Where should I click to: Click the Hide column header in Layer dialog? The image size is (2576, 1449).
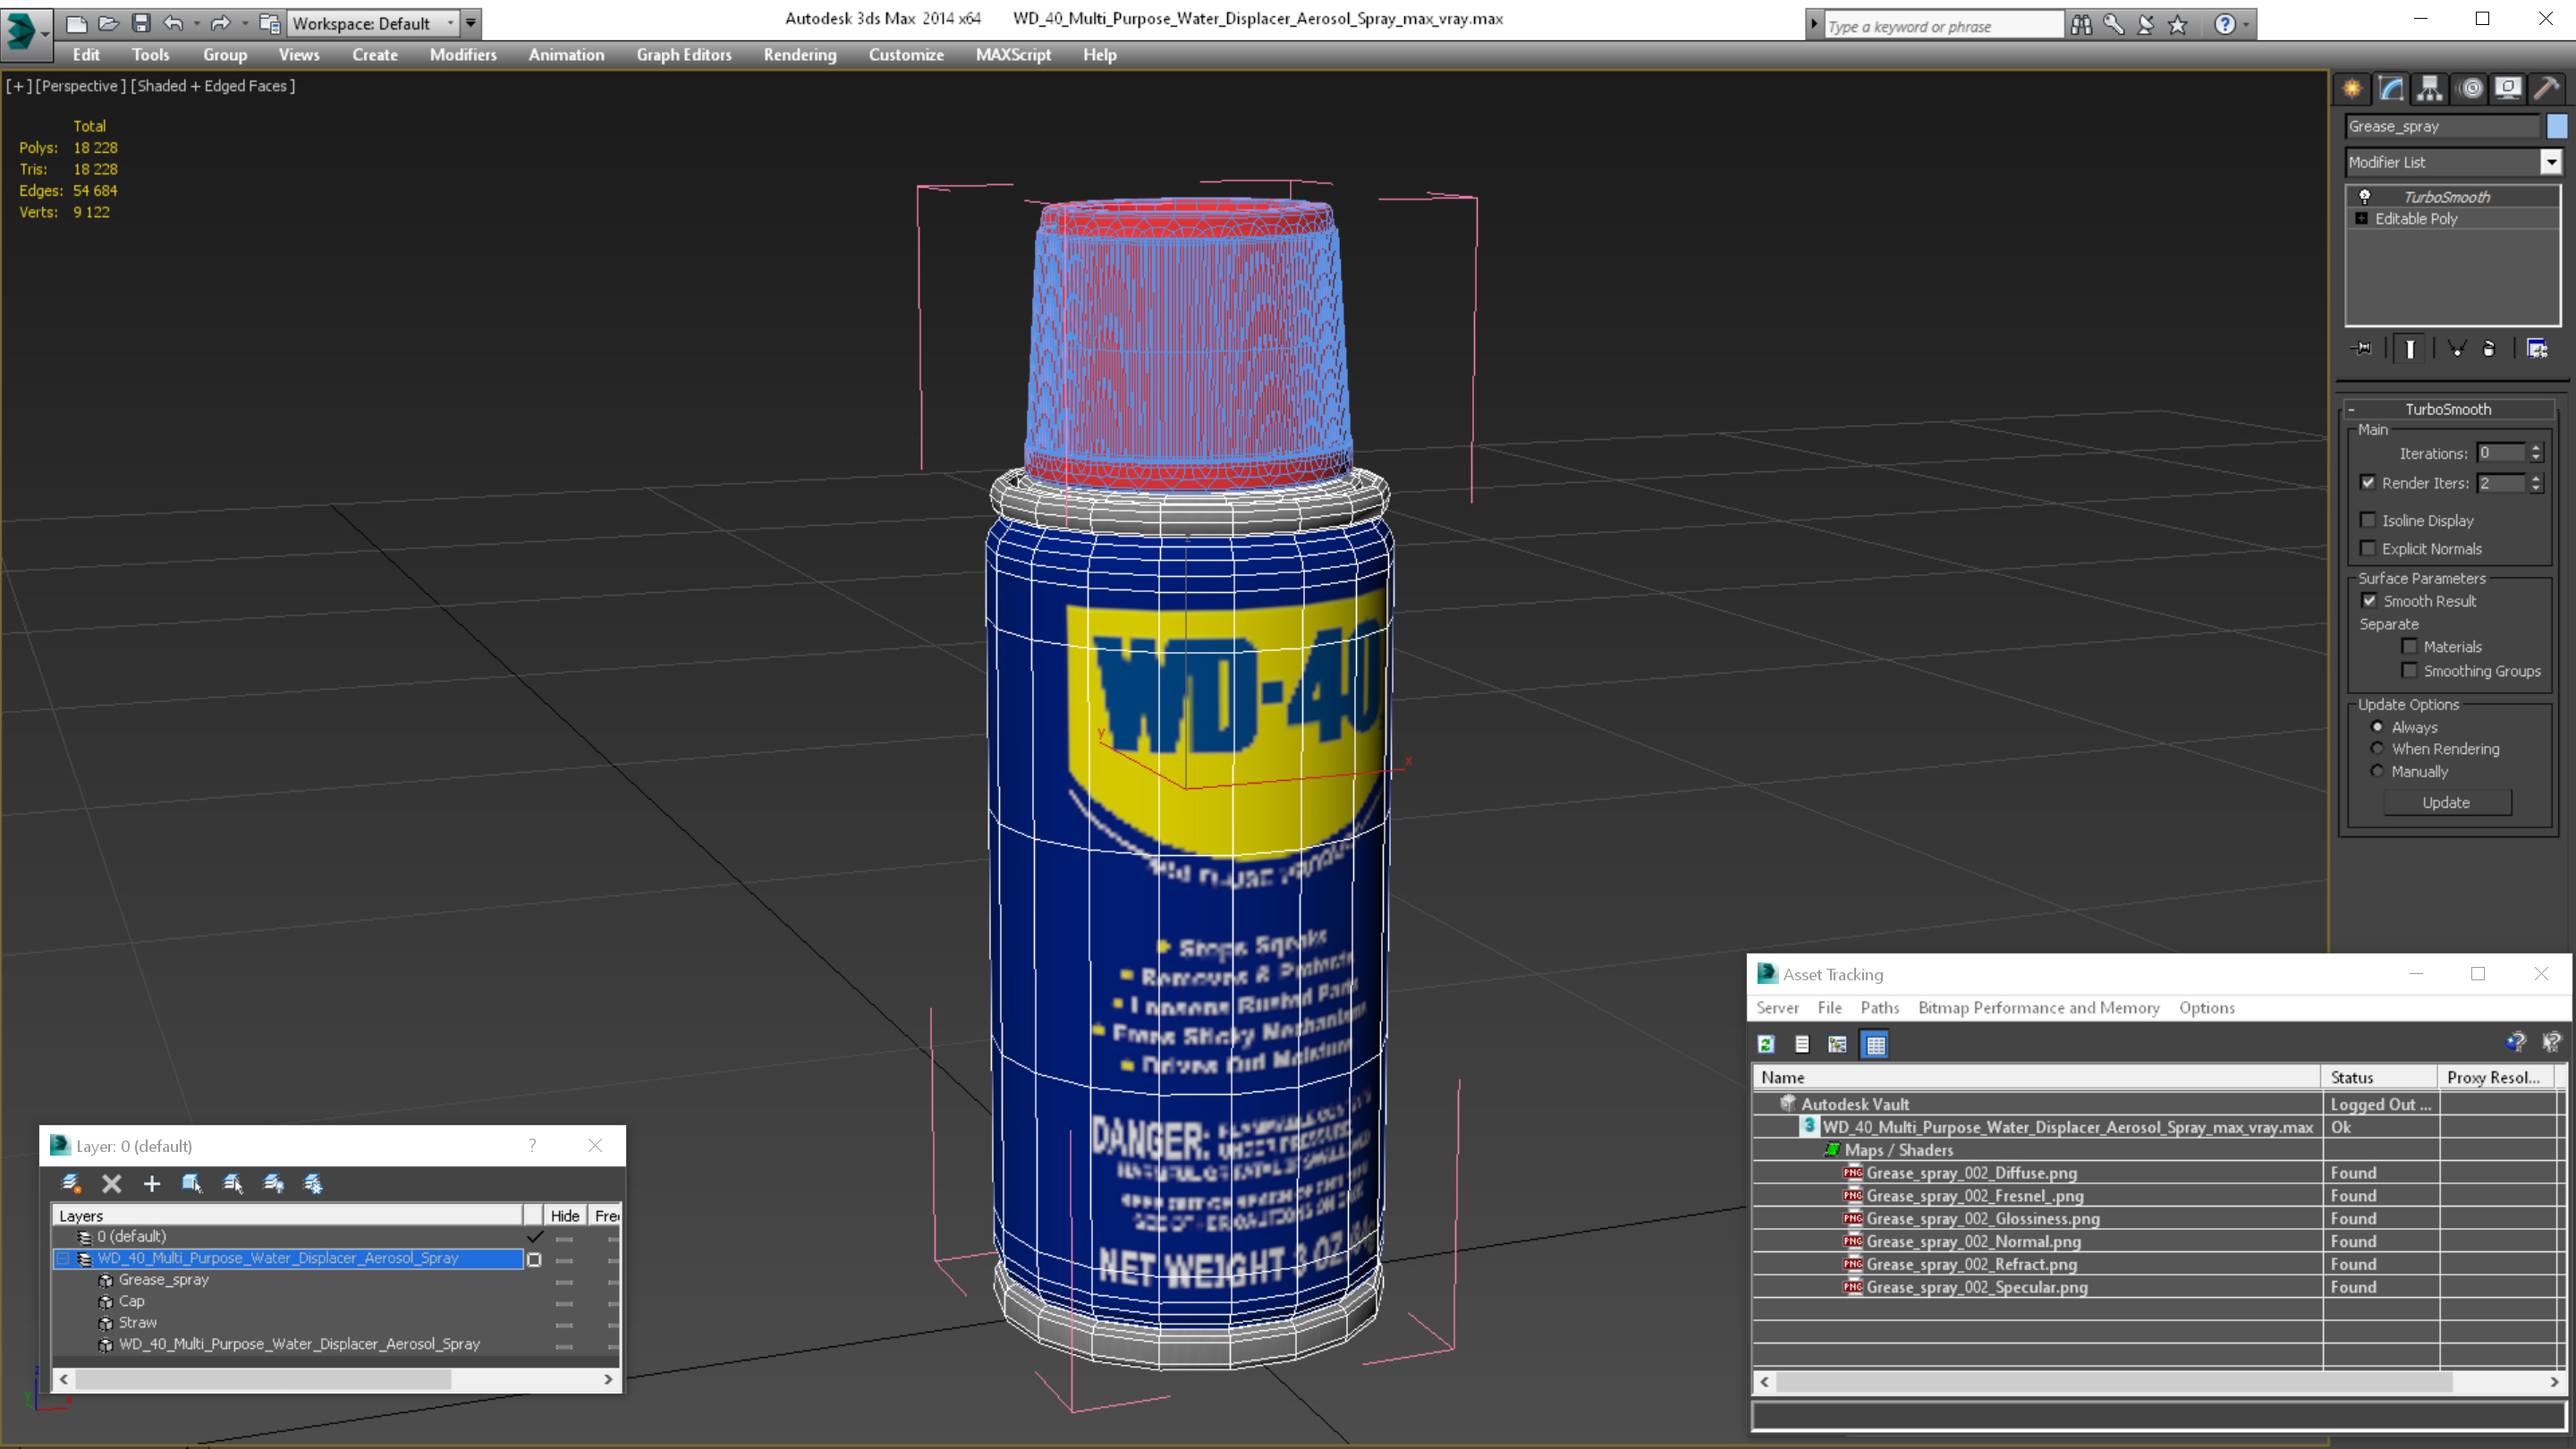coord(565,1215)
